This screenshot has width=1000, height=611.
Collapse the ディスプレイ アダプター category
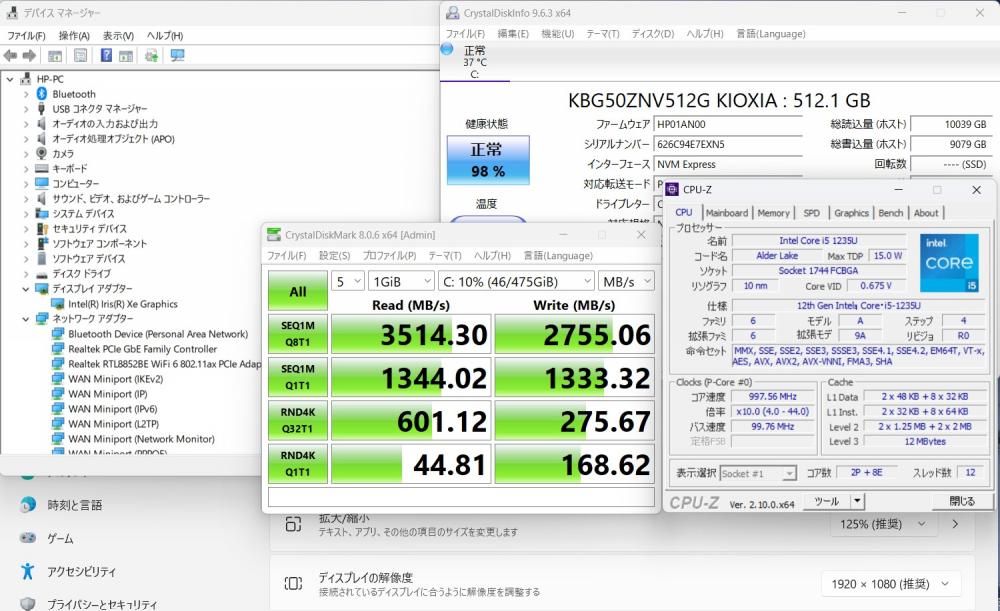click(26, 289)
